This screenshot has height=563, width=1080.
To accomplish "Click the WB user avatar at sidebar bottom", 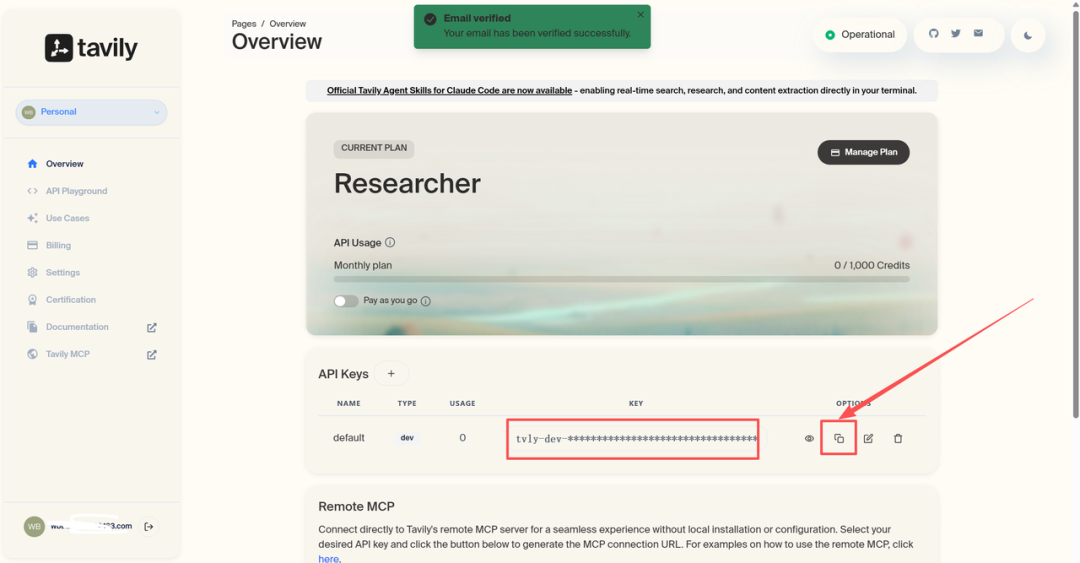I will pos(34,526).
